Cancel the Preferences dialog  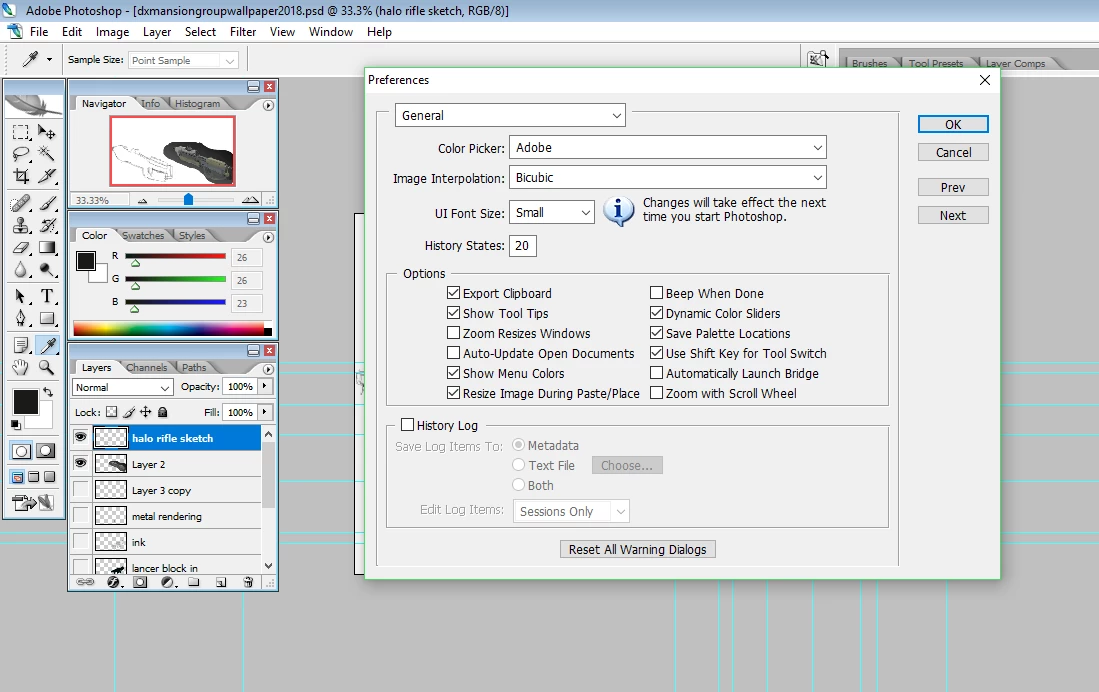[953, 152]
